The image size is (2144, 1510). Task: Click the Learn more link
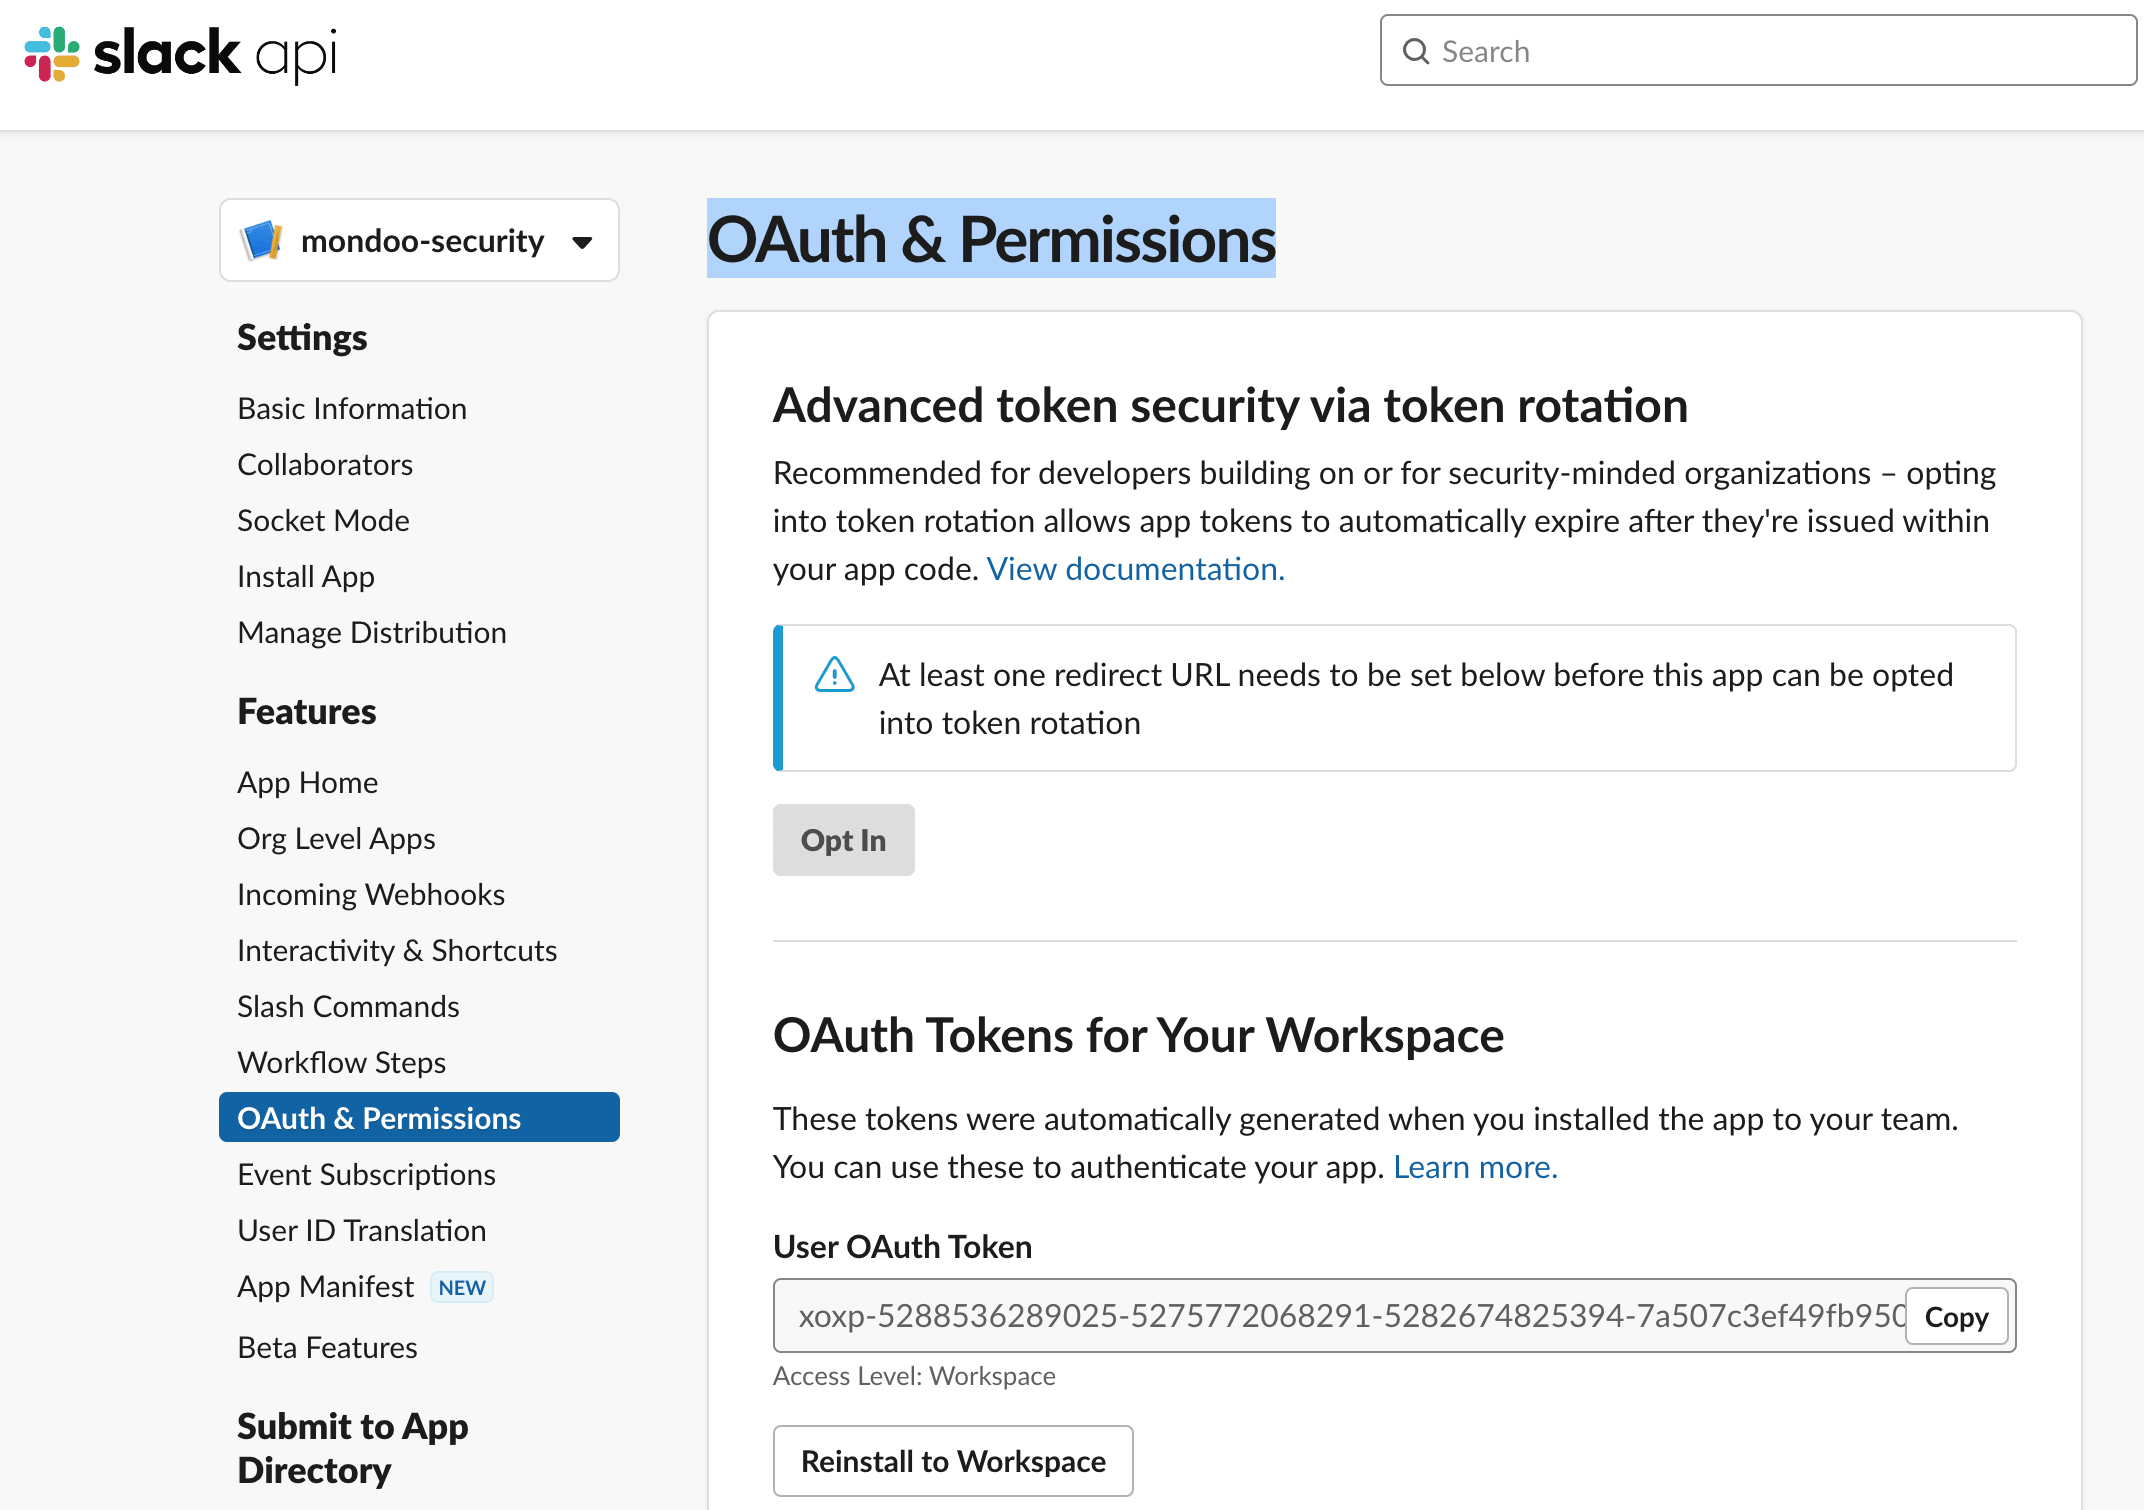[1474, 1166]
